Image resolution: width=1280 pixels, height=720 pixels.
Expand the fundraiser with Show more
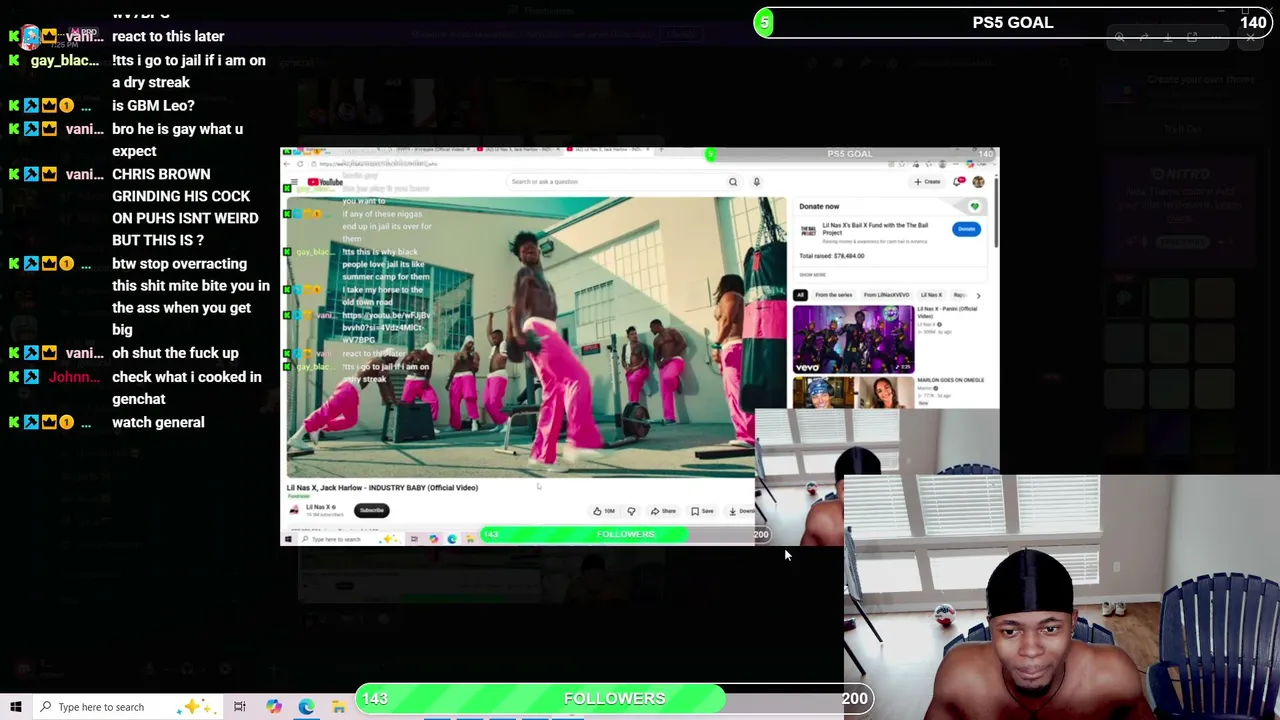click(x=813, y=275)
